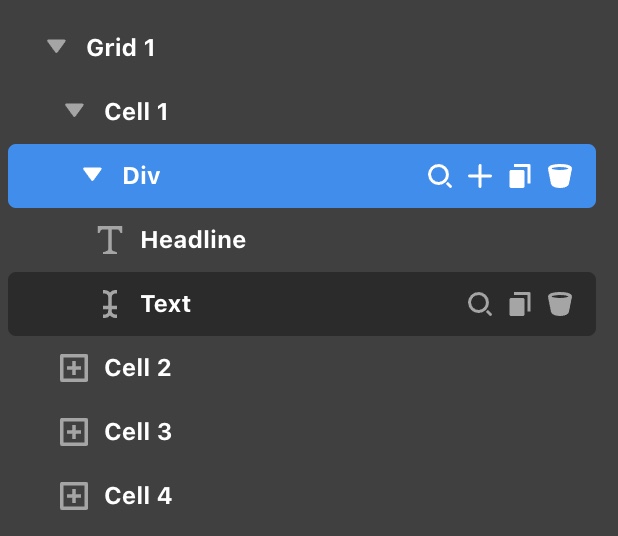Collapse the Grid 1 tree node
Image resolution: width=618 pixels, height=536 pixels.
tap(56, 46)
